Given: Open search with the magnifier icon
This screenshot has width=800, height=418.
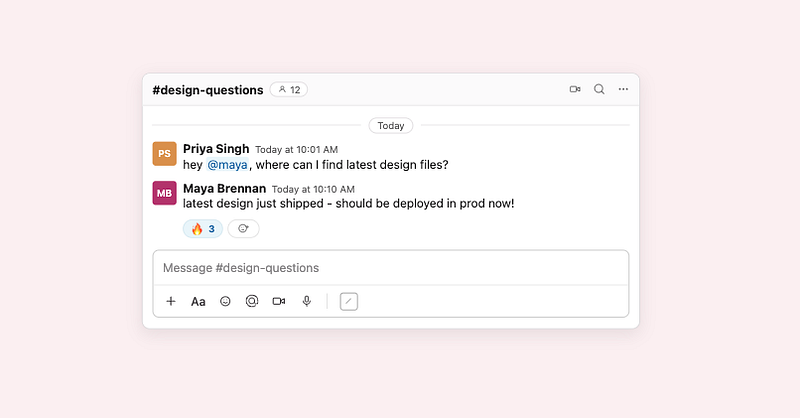Looking at the screenshot, I should [599, 89].
